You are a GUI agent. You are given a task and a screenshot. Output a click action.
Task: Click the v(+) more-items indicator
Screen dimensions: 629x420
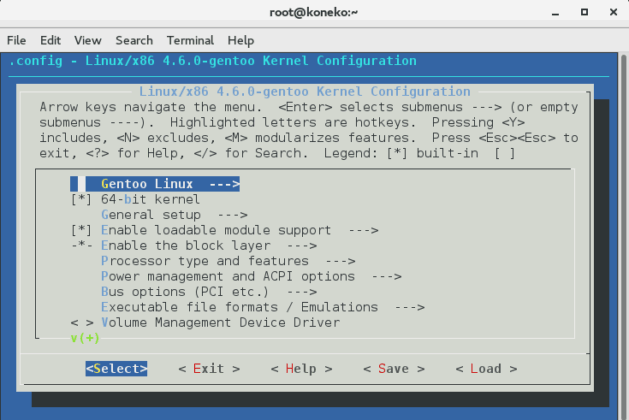coord(85,338)
